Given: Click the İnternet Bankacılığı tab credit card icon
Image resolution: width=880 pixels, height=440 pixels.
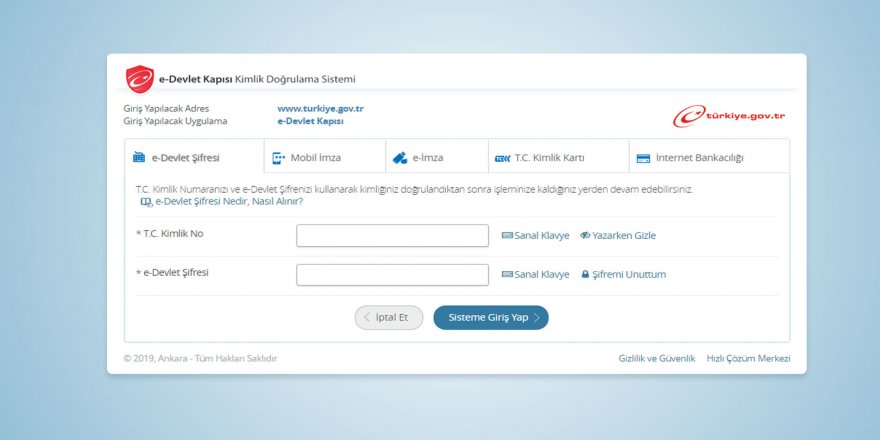Looking at the screenshot, I should [x=643, y=158].
